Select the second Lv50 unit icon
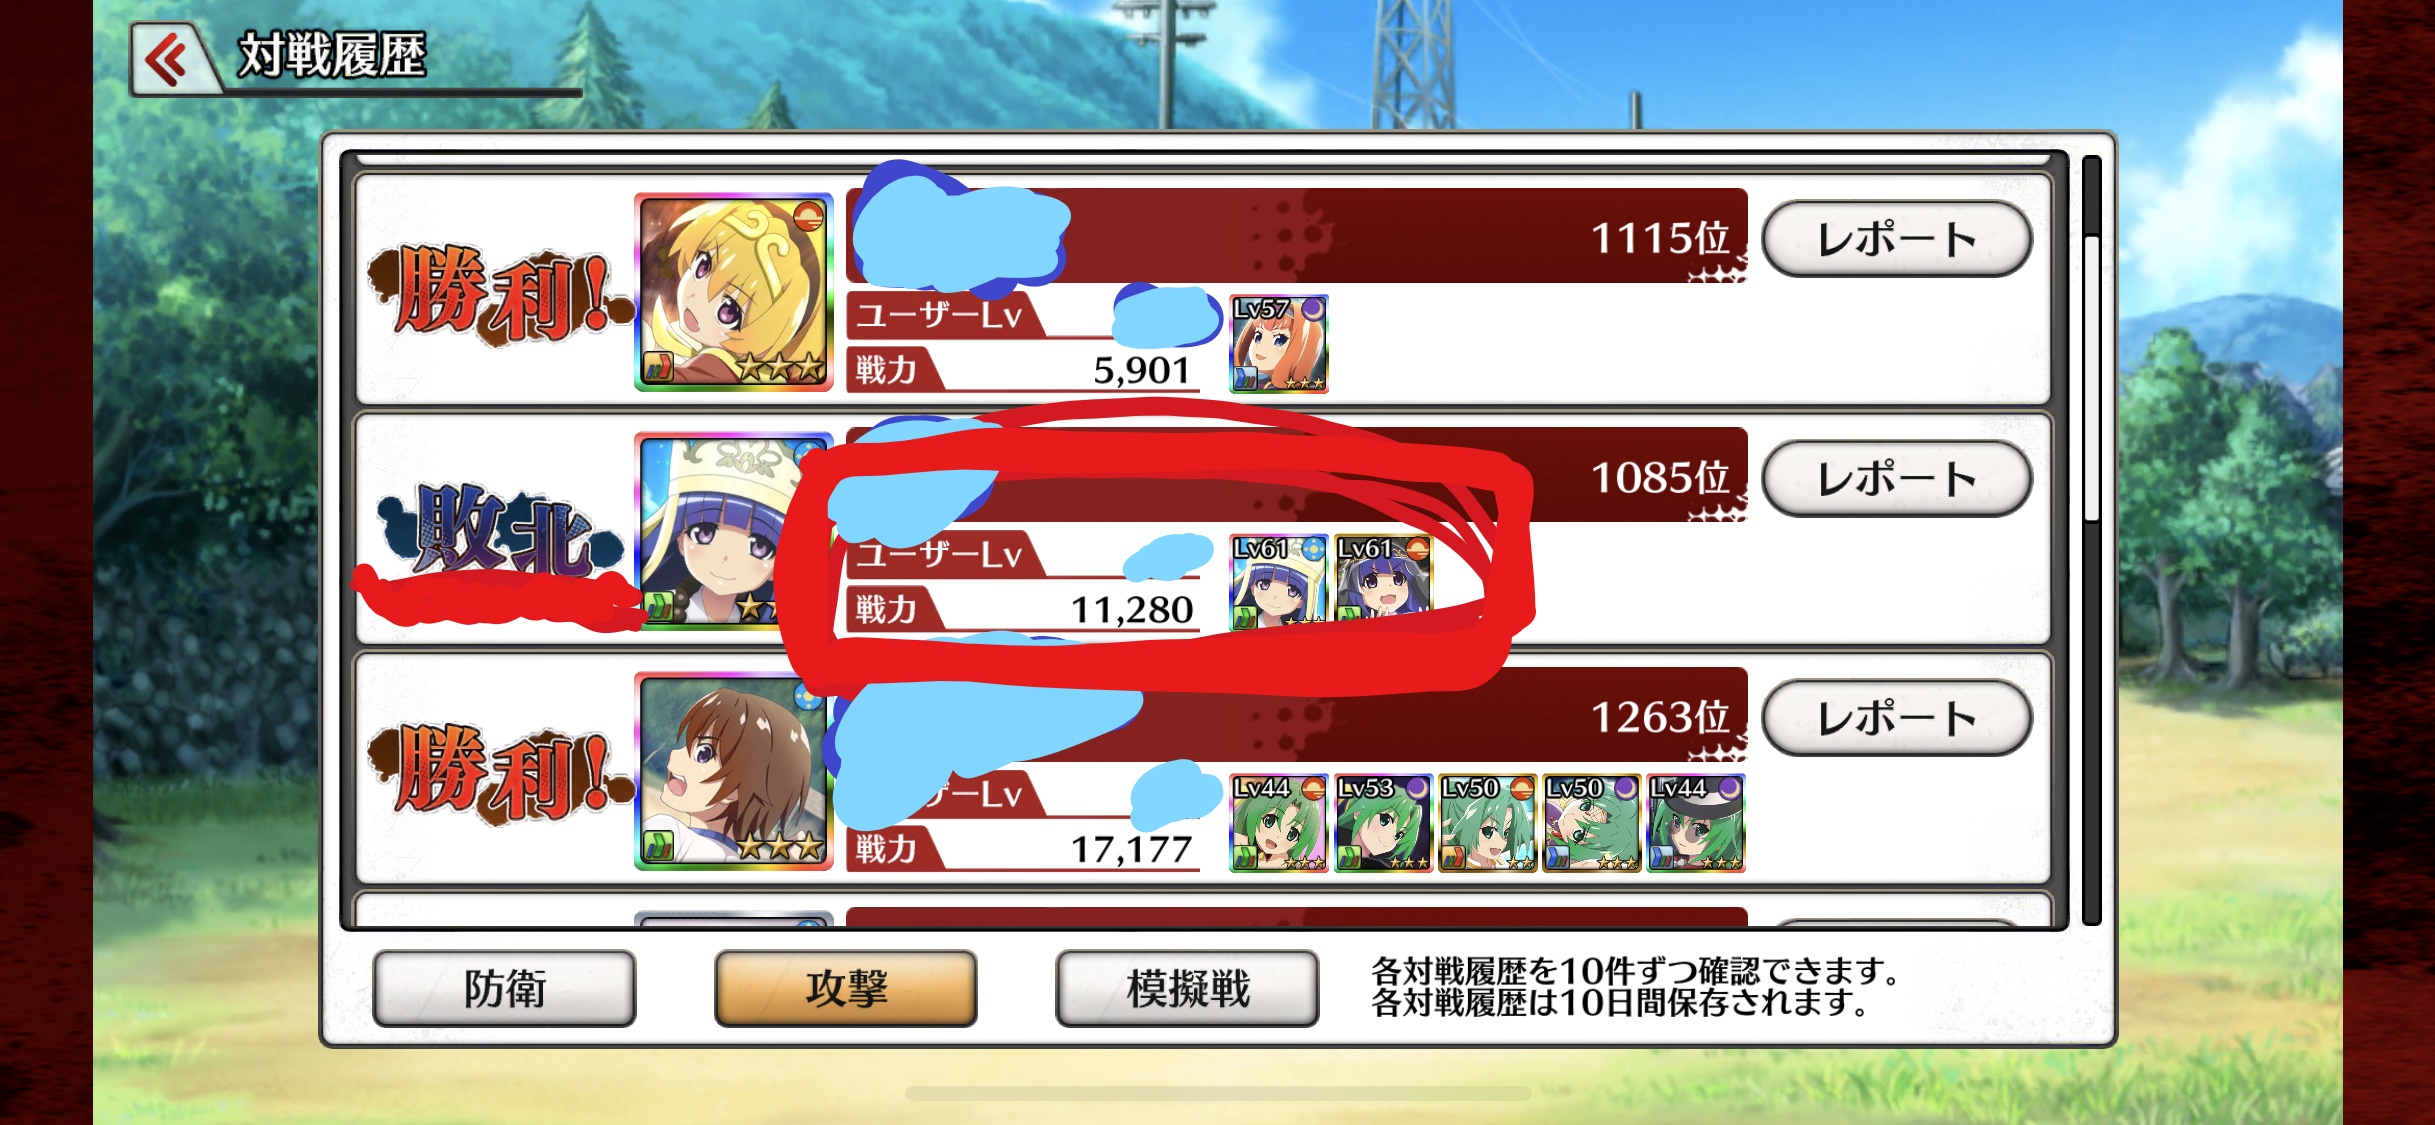Image resolution: width=2435 pixels, height=1125 pixels. coord(1591,823)
